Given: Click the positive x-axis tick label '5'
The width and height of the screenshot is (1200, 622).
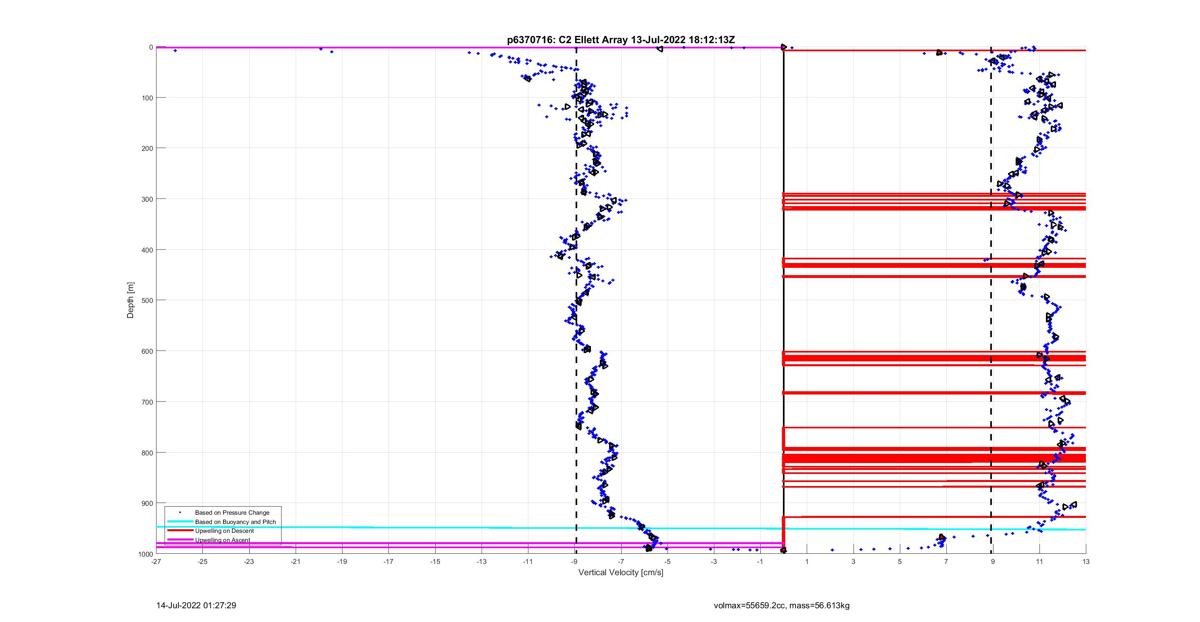Looking at the screenshot, I should (x=900, y=562).
